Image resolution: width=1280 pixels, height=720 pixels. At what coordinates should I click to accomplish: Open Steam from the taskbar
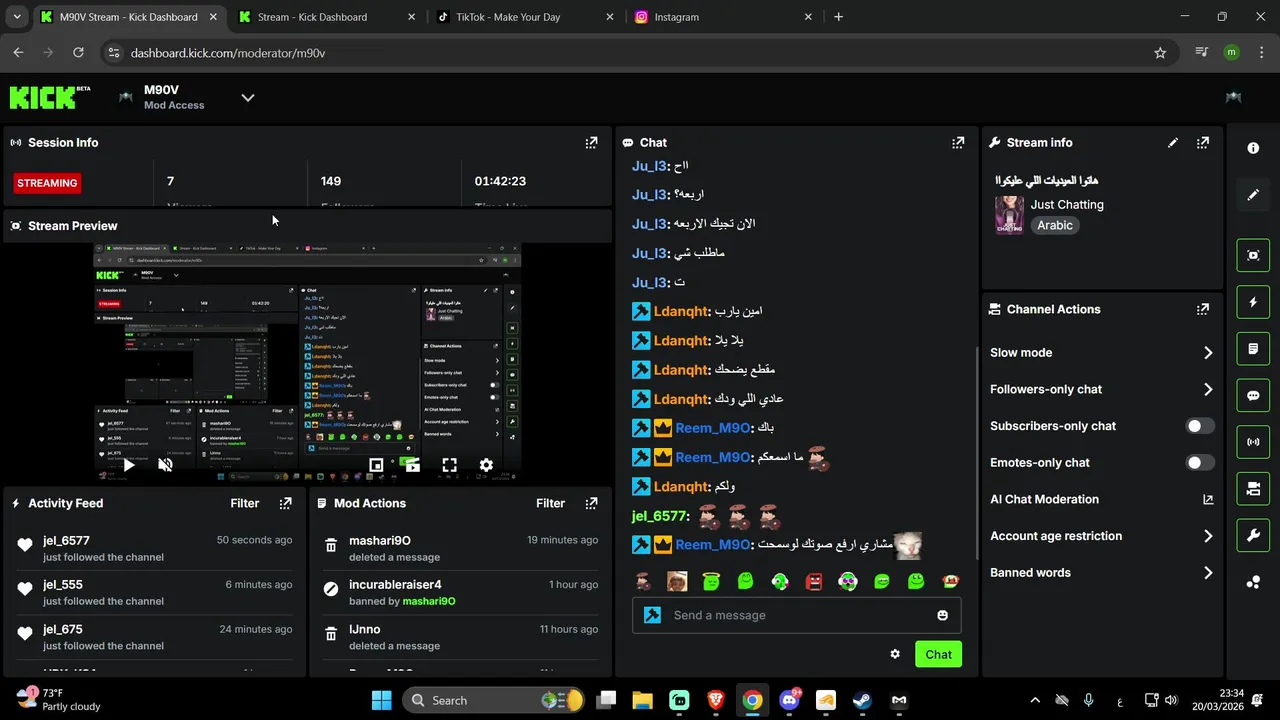(862, 701)
